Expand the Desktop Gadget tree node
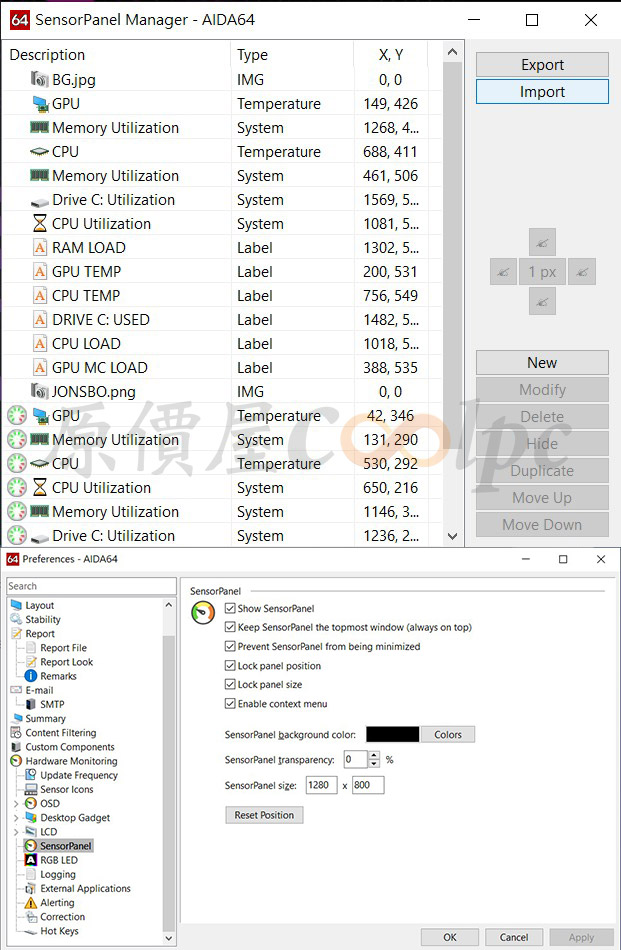 click(x=16, y=817)
